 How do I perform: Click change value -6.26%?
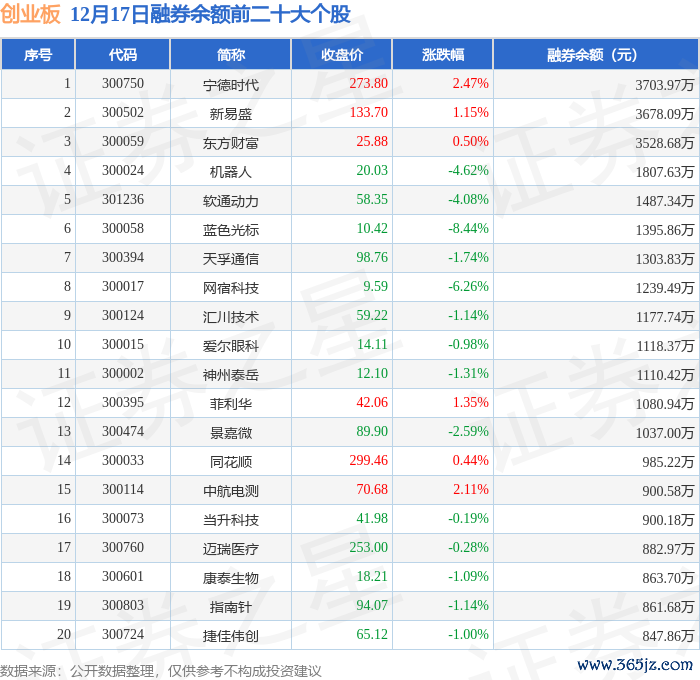coord(468,287)
